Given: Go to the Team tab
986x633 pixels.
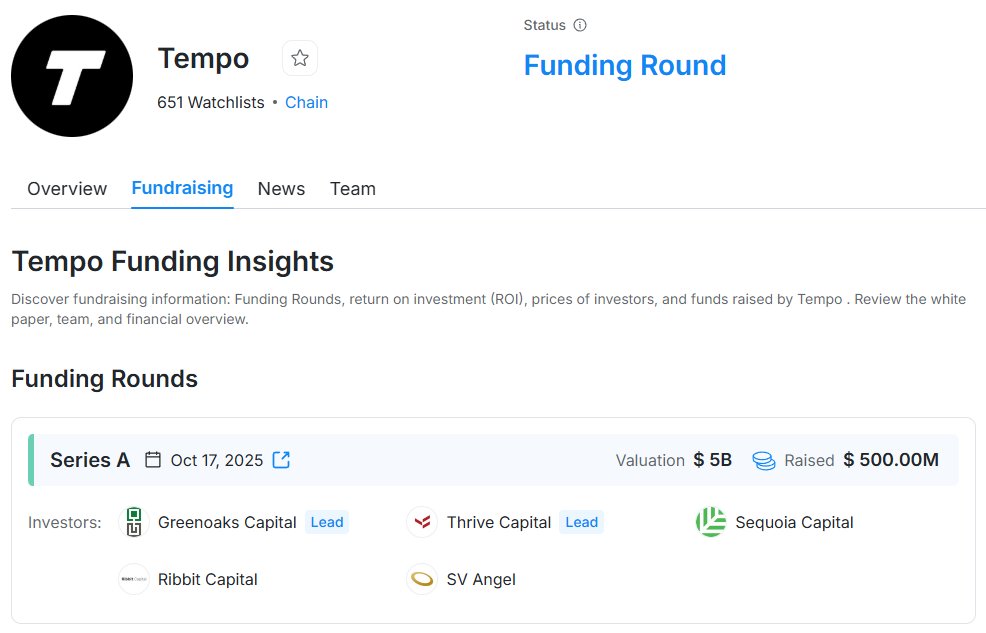Looking at the screenshot, I should (x=353, y=189).
